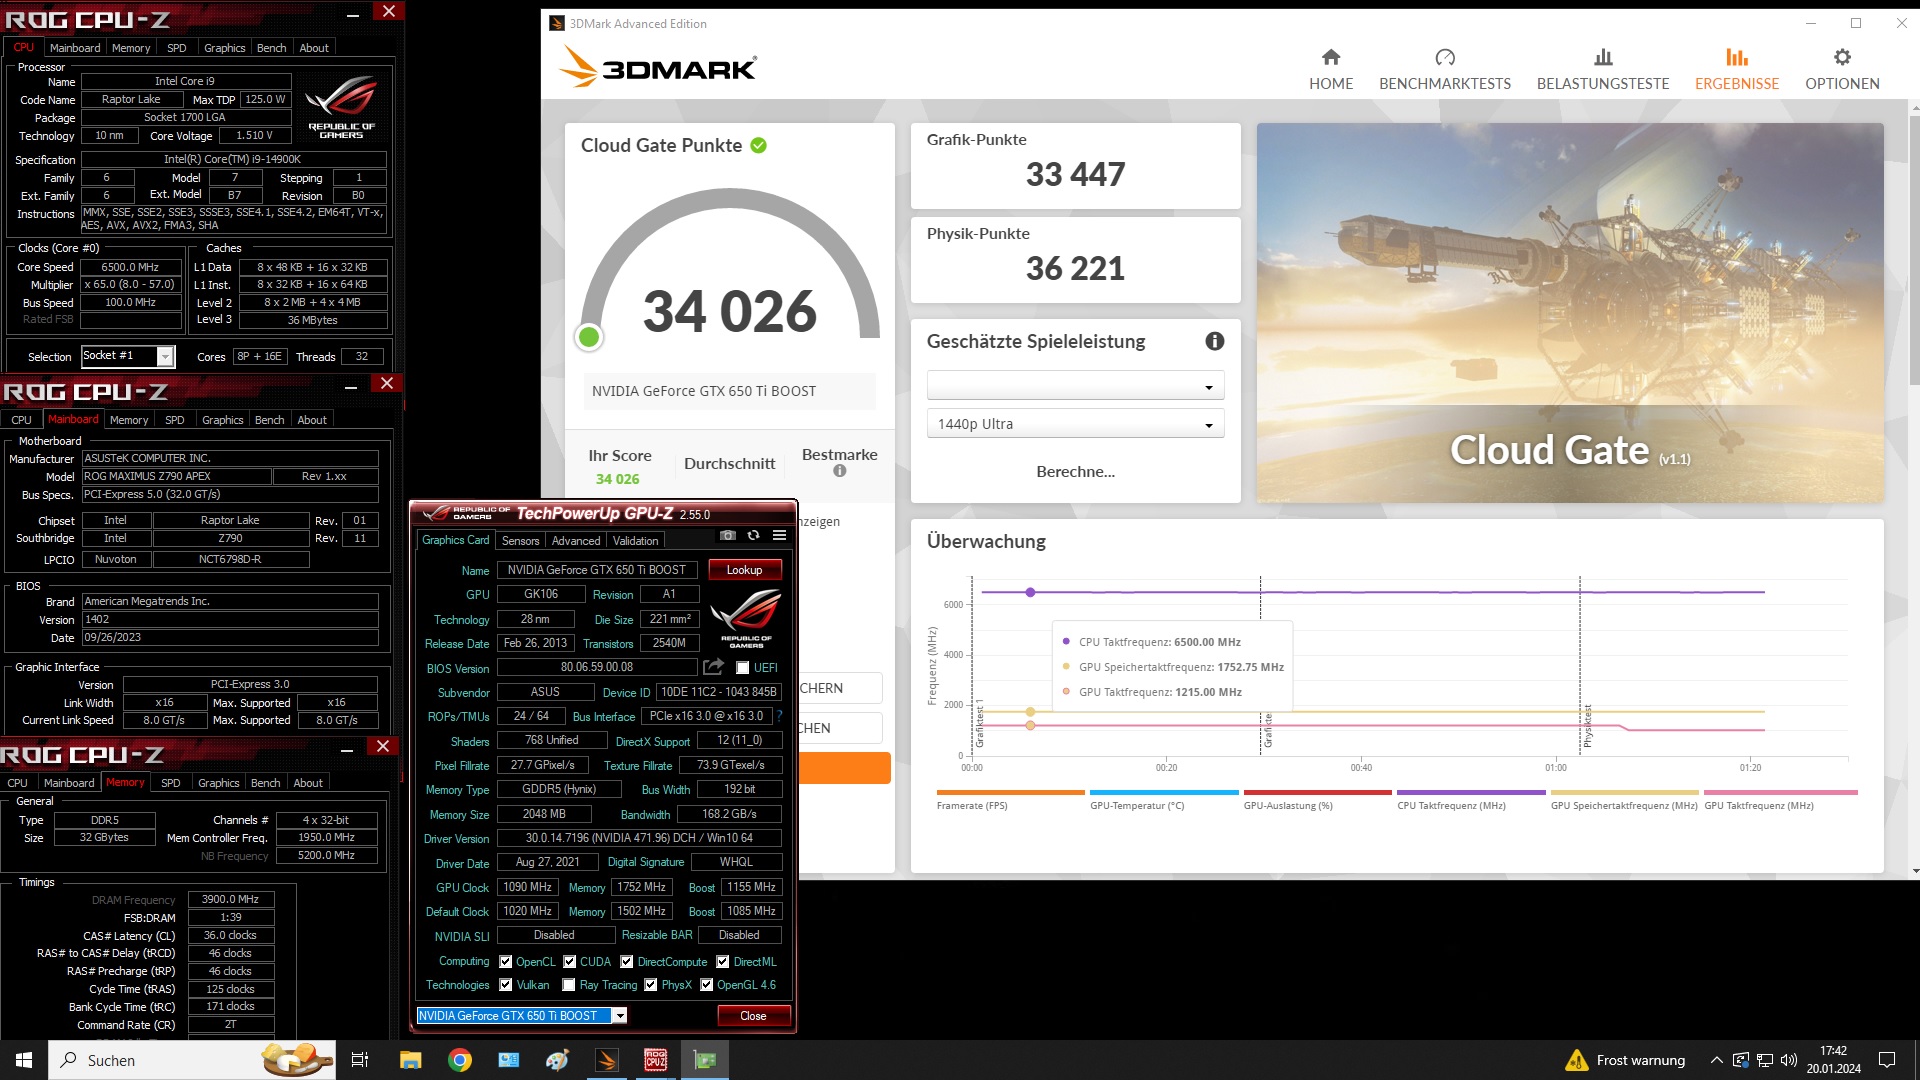Open the SPD tab in bottom CPU-Z window
The image size is (1920, 1080).
pos(171,783)
